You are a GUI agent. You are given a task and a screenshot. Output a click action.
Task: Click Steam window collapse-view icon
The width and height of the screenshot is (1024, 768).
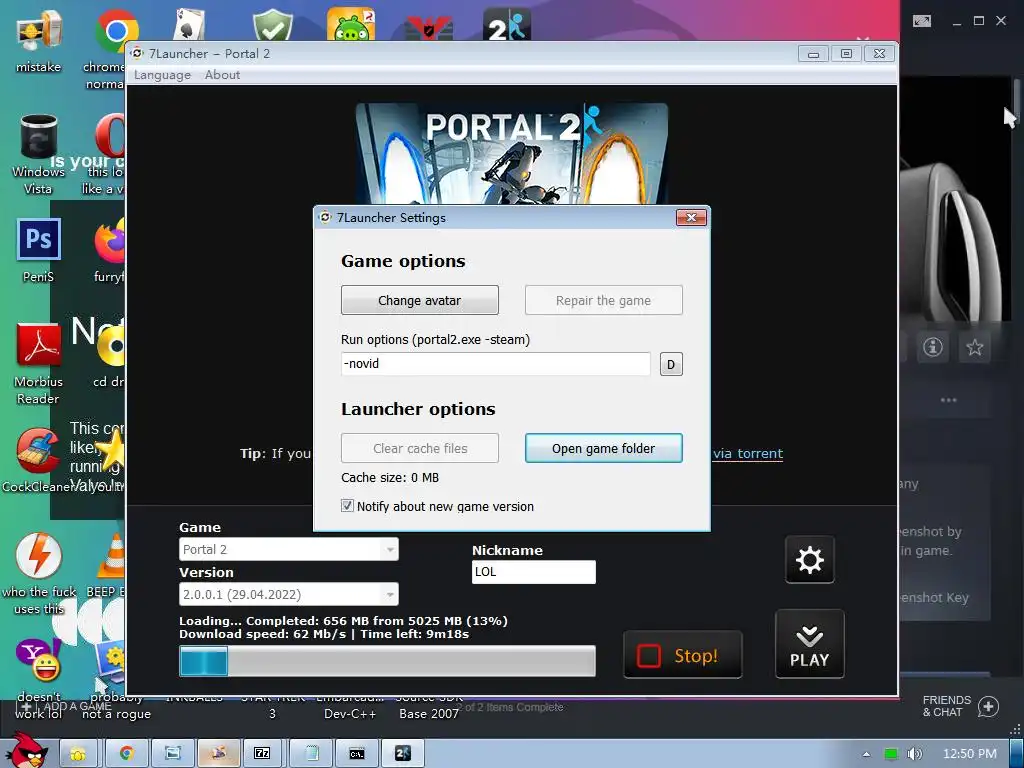point(921,21)
